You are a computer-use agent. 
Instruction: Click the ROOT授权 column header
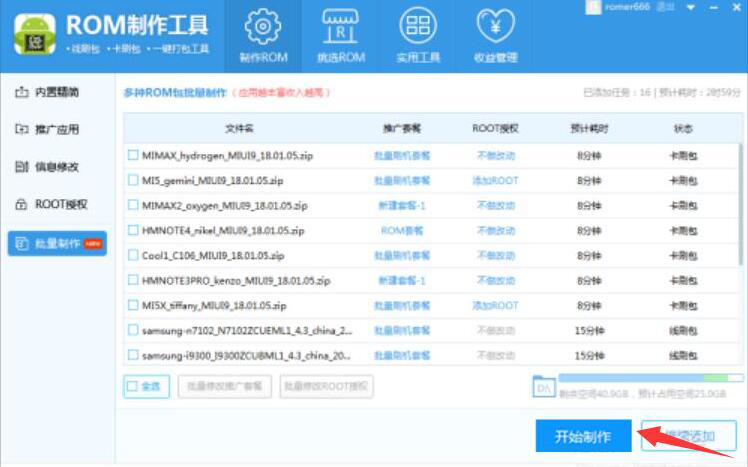point(495,129)
